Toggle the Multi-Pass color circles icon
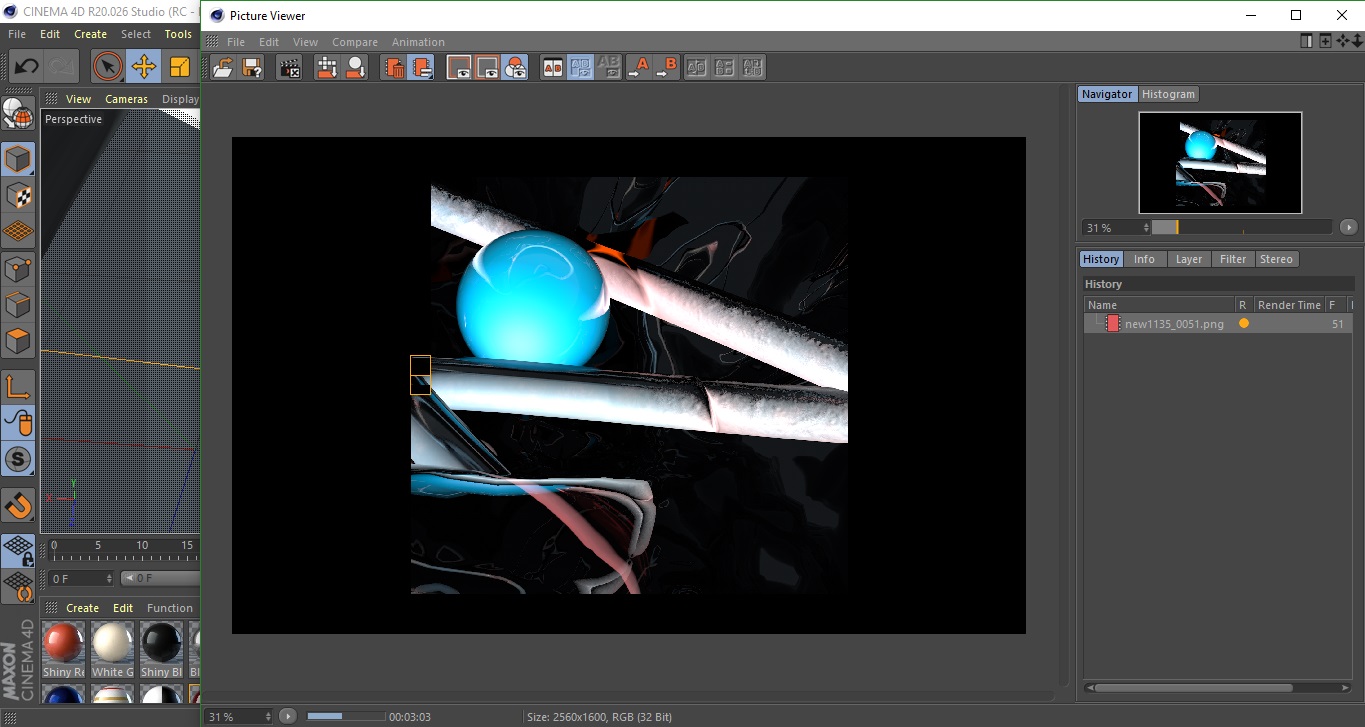 pyautogui.click(x=515, y=68)
